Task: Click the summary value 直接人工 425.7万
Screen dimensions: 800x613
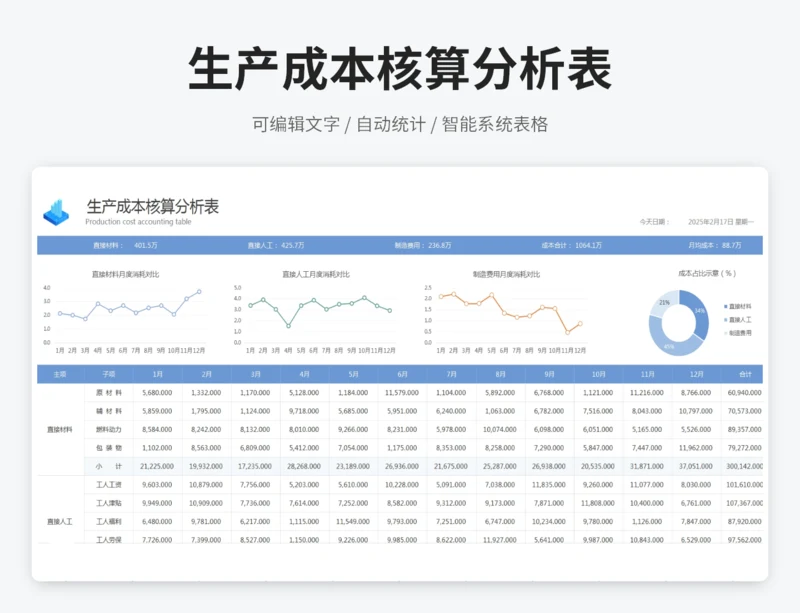Action: pos(276,246)
